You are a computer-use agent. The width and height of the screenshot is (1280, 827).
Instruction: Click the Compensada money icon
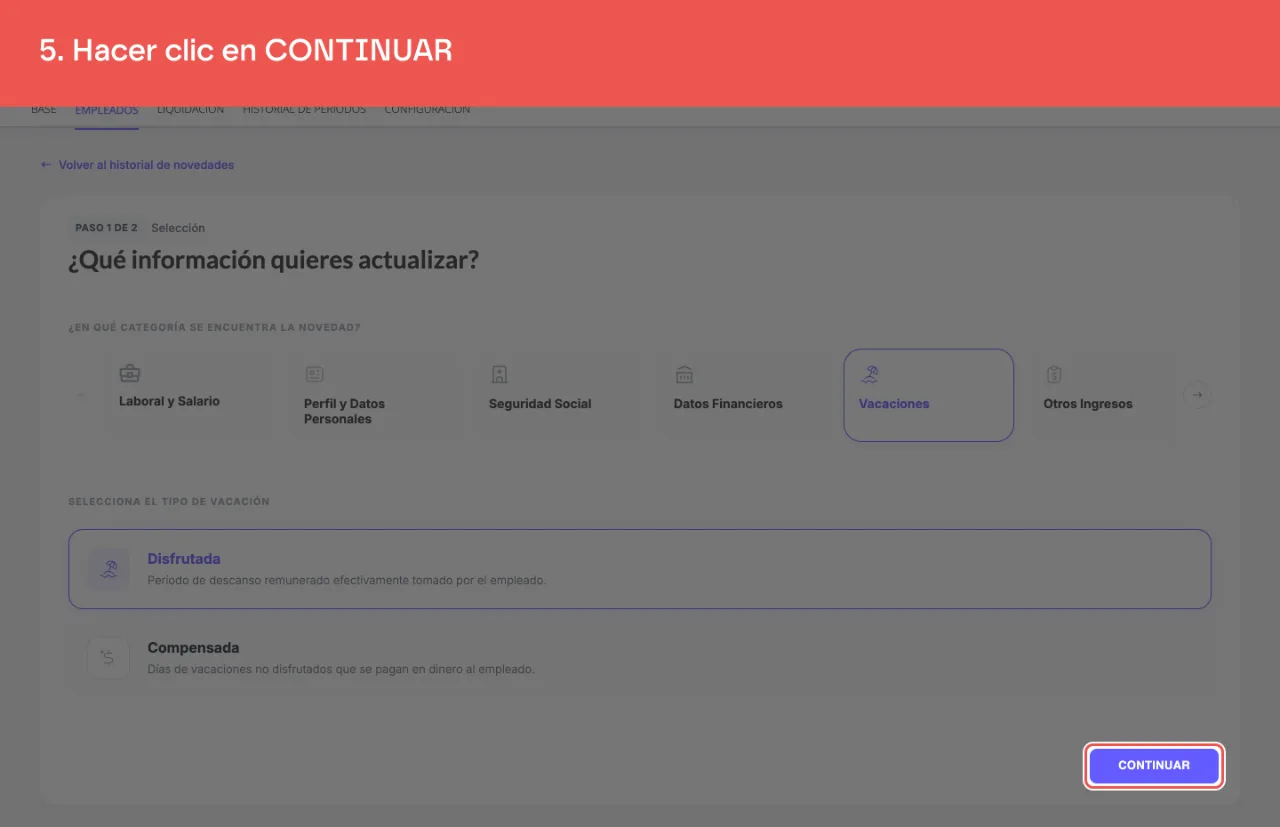pos(108,658)
